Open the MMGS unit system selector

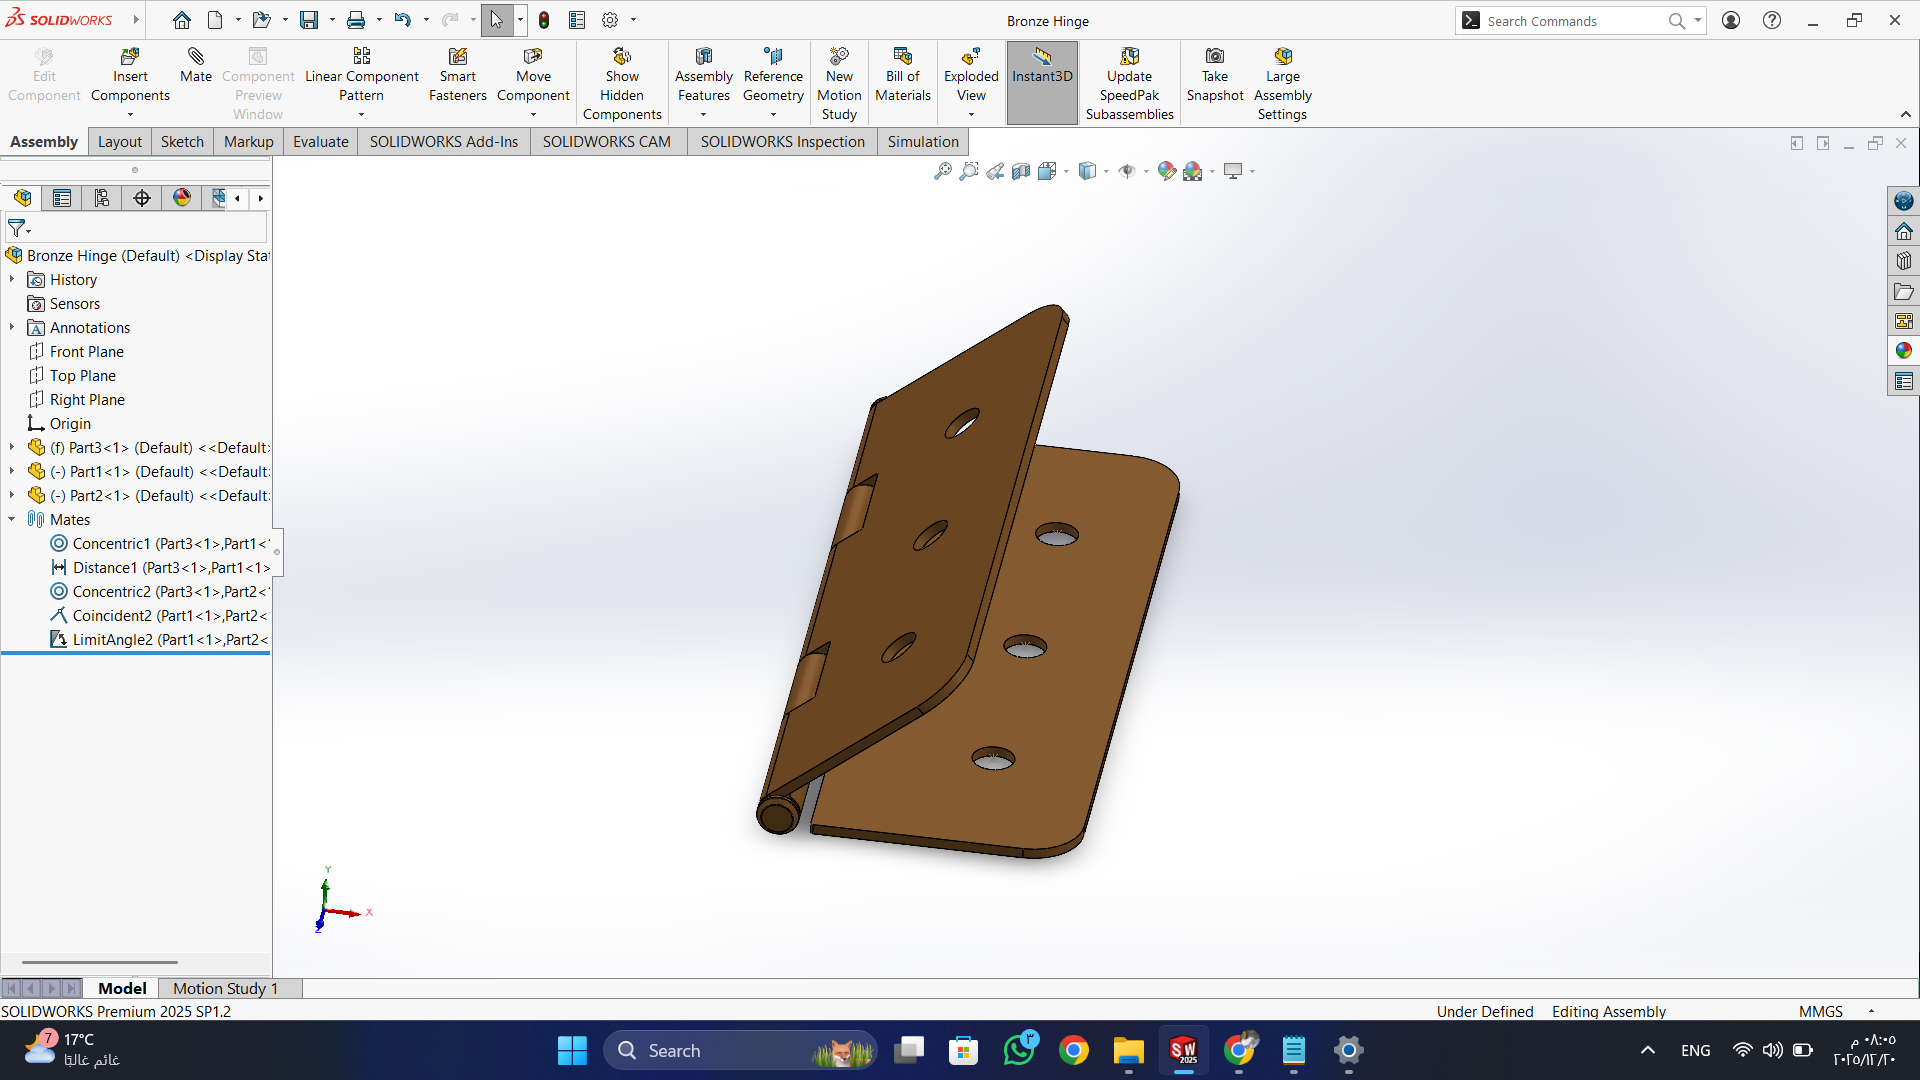pyautogui.click(x=1821, y=1012)
